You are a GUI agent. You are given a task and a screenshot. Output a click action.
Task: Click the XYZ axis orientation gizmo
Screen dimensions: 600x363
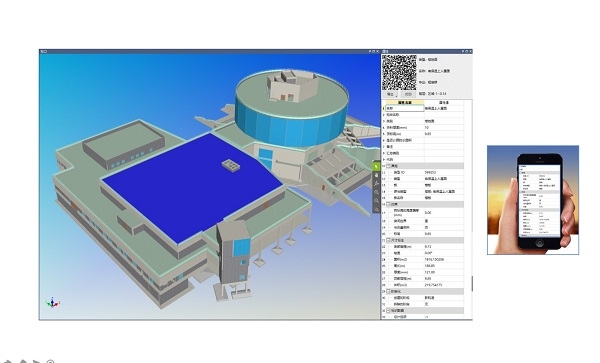click(53, 303)
